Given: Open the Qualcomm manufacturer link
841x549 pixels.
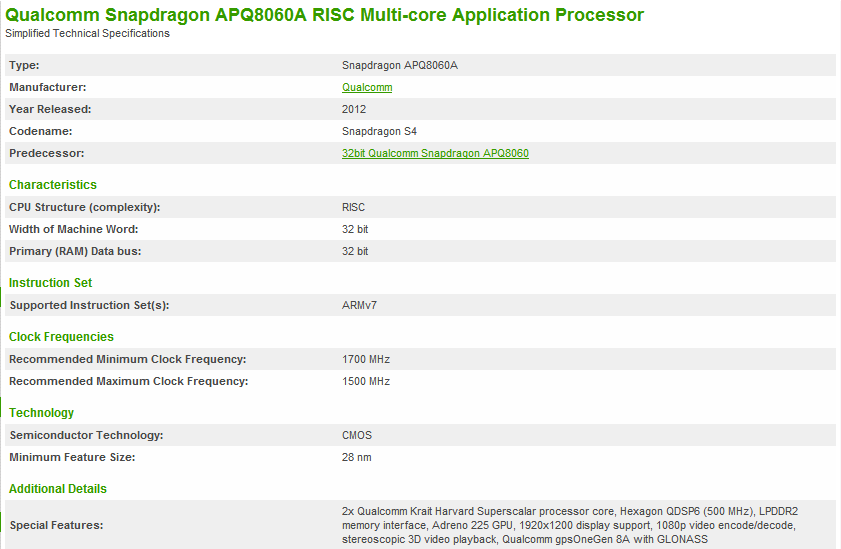Looking at the screenshot, I should (367, 87).
